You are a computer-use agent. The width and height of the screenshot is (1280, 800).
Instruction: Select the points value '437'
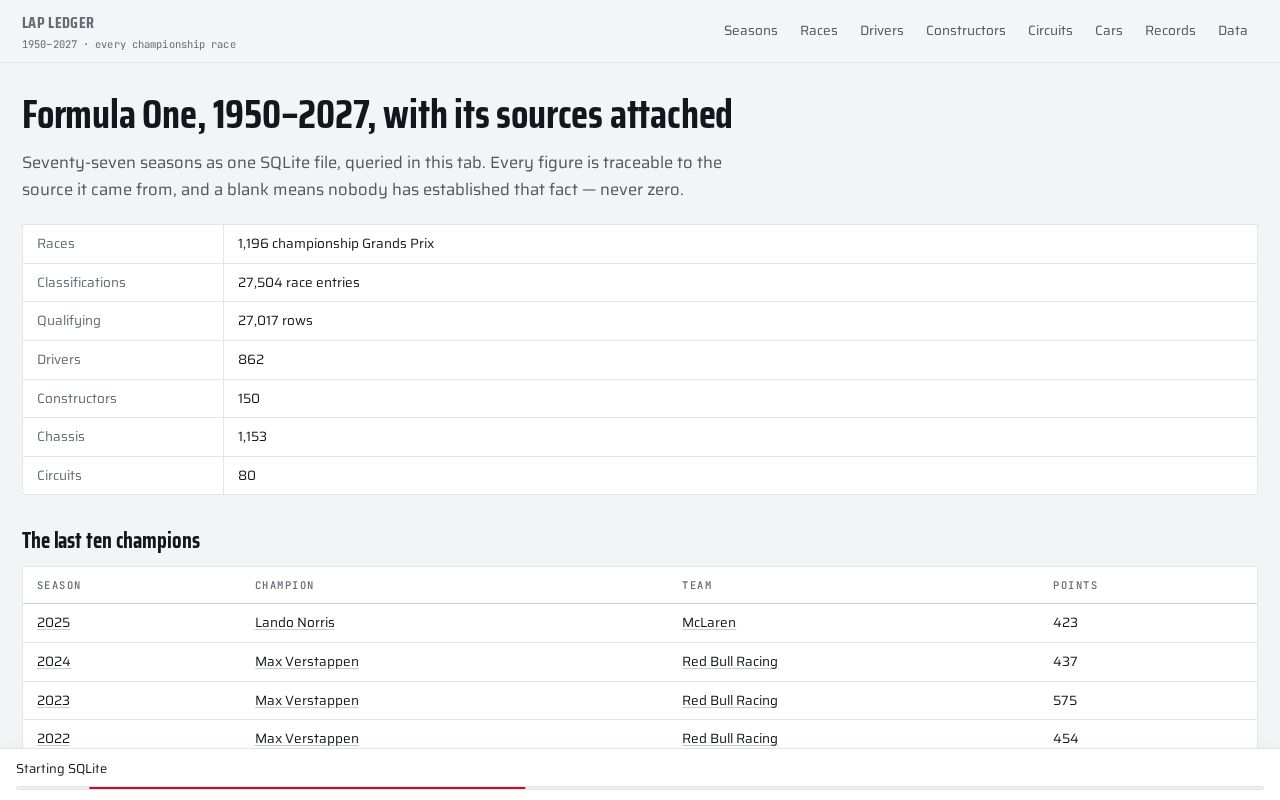point(1065,661)
